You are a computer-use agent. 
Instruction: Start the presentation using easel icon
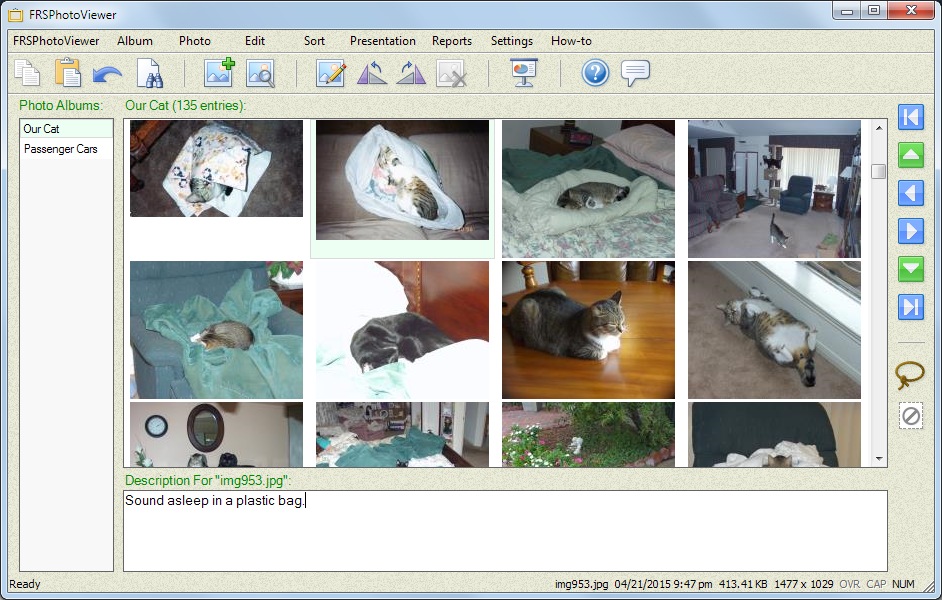[x=524, y=73]
